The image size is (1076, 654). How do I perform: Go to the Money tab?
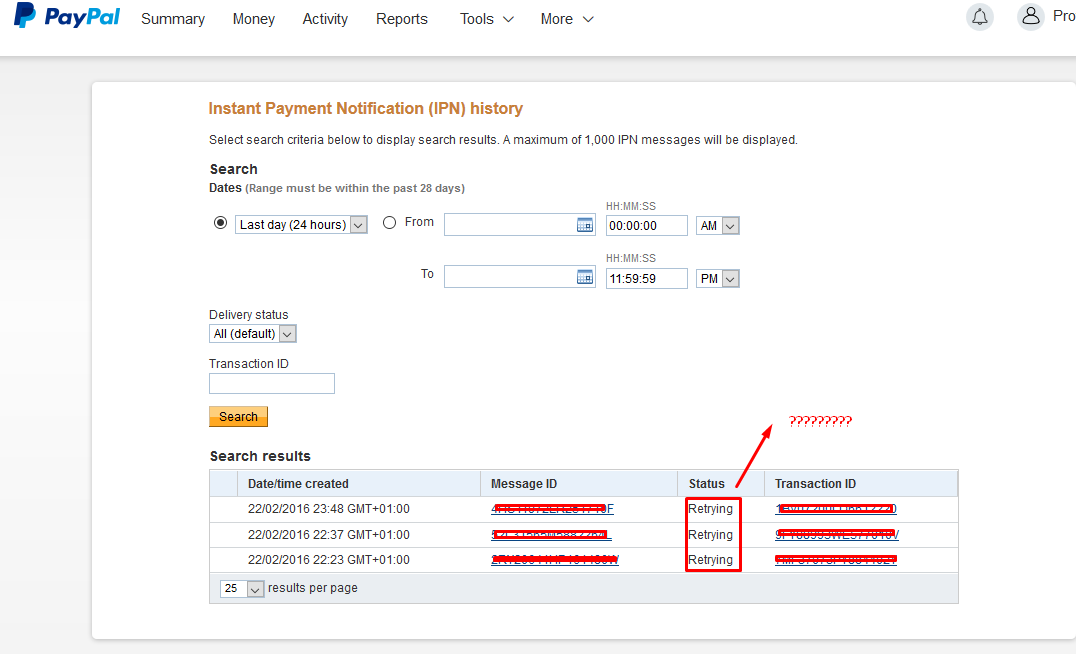coord(254,19)
